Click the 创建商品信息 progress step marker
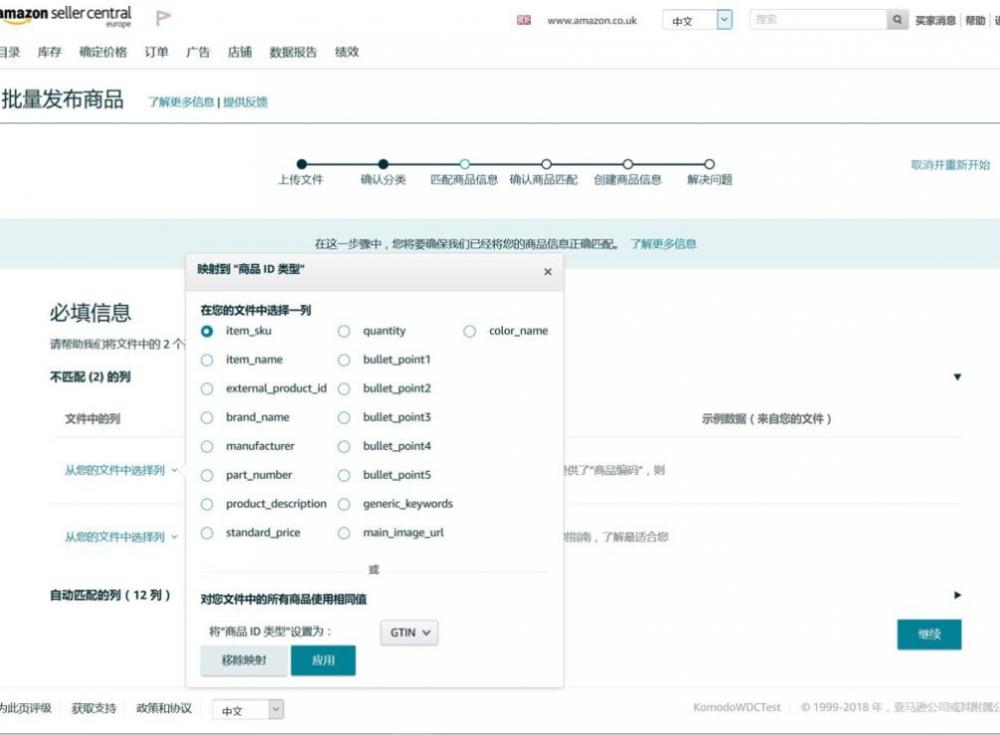 click(628, 164)
